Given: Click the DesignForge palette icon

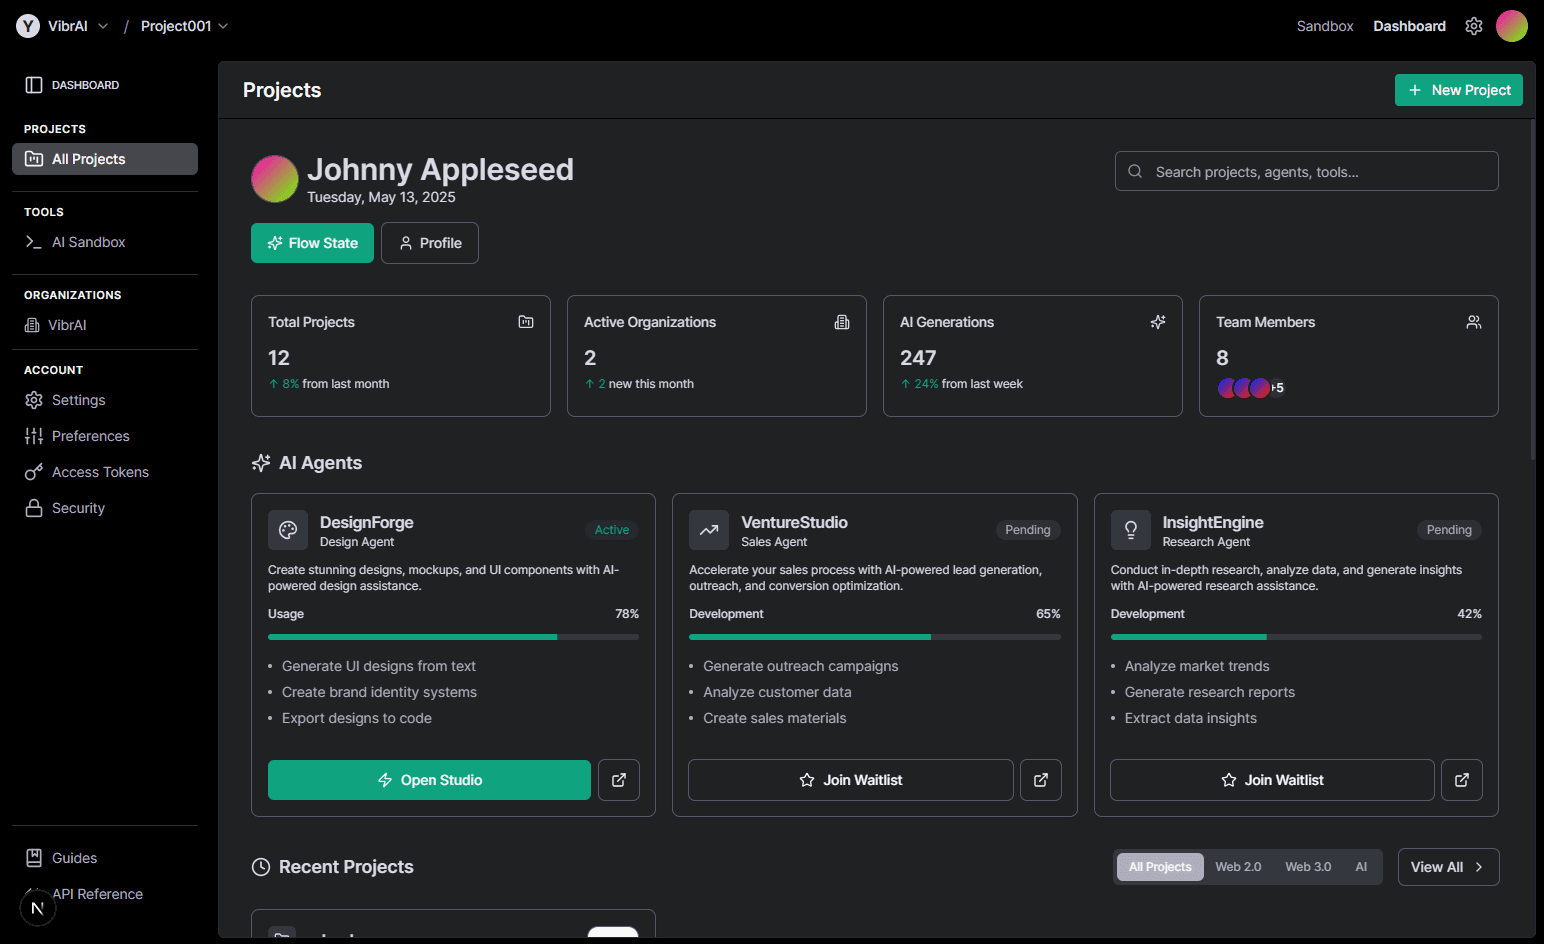Looking at the screenshot, I should coord(288,530).
